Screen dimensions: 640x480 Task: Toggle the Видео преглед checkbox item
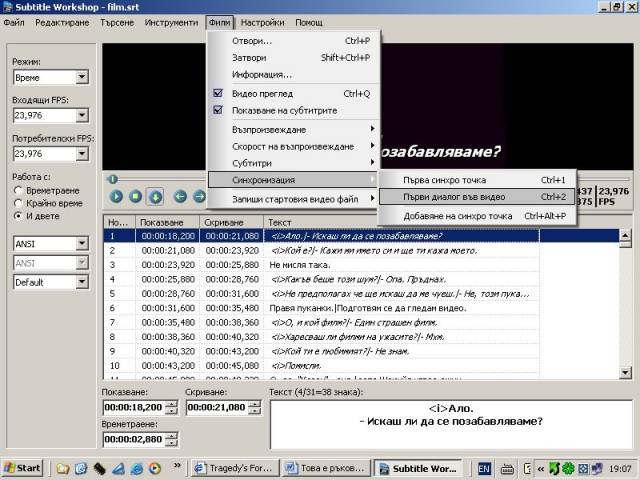[x=293, y=93]
